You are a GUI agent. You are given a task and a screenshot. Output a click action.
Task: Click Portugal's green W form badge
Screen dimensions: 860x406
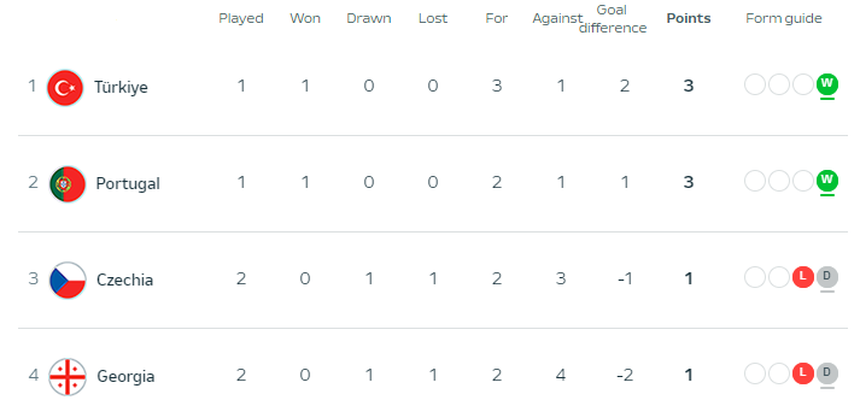[827, 181]
